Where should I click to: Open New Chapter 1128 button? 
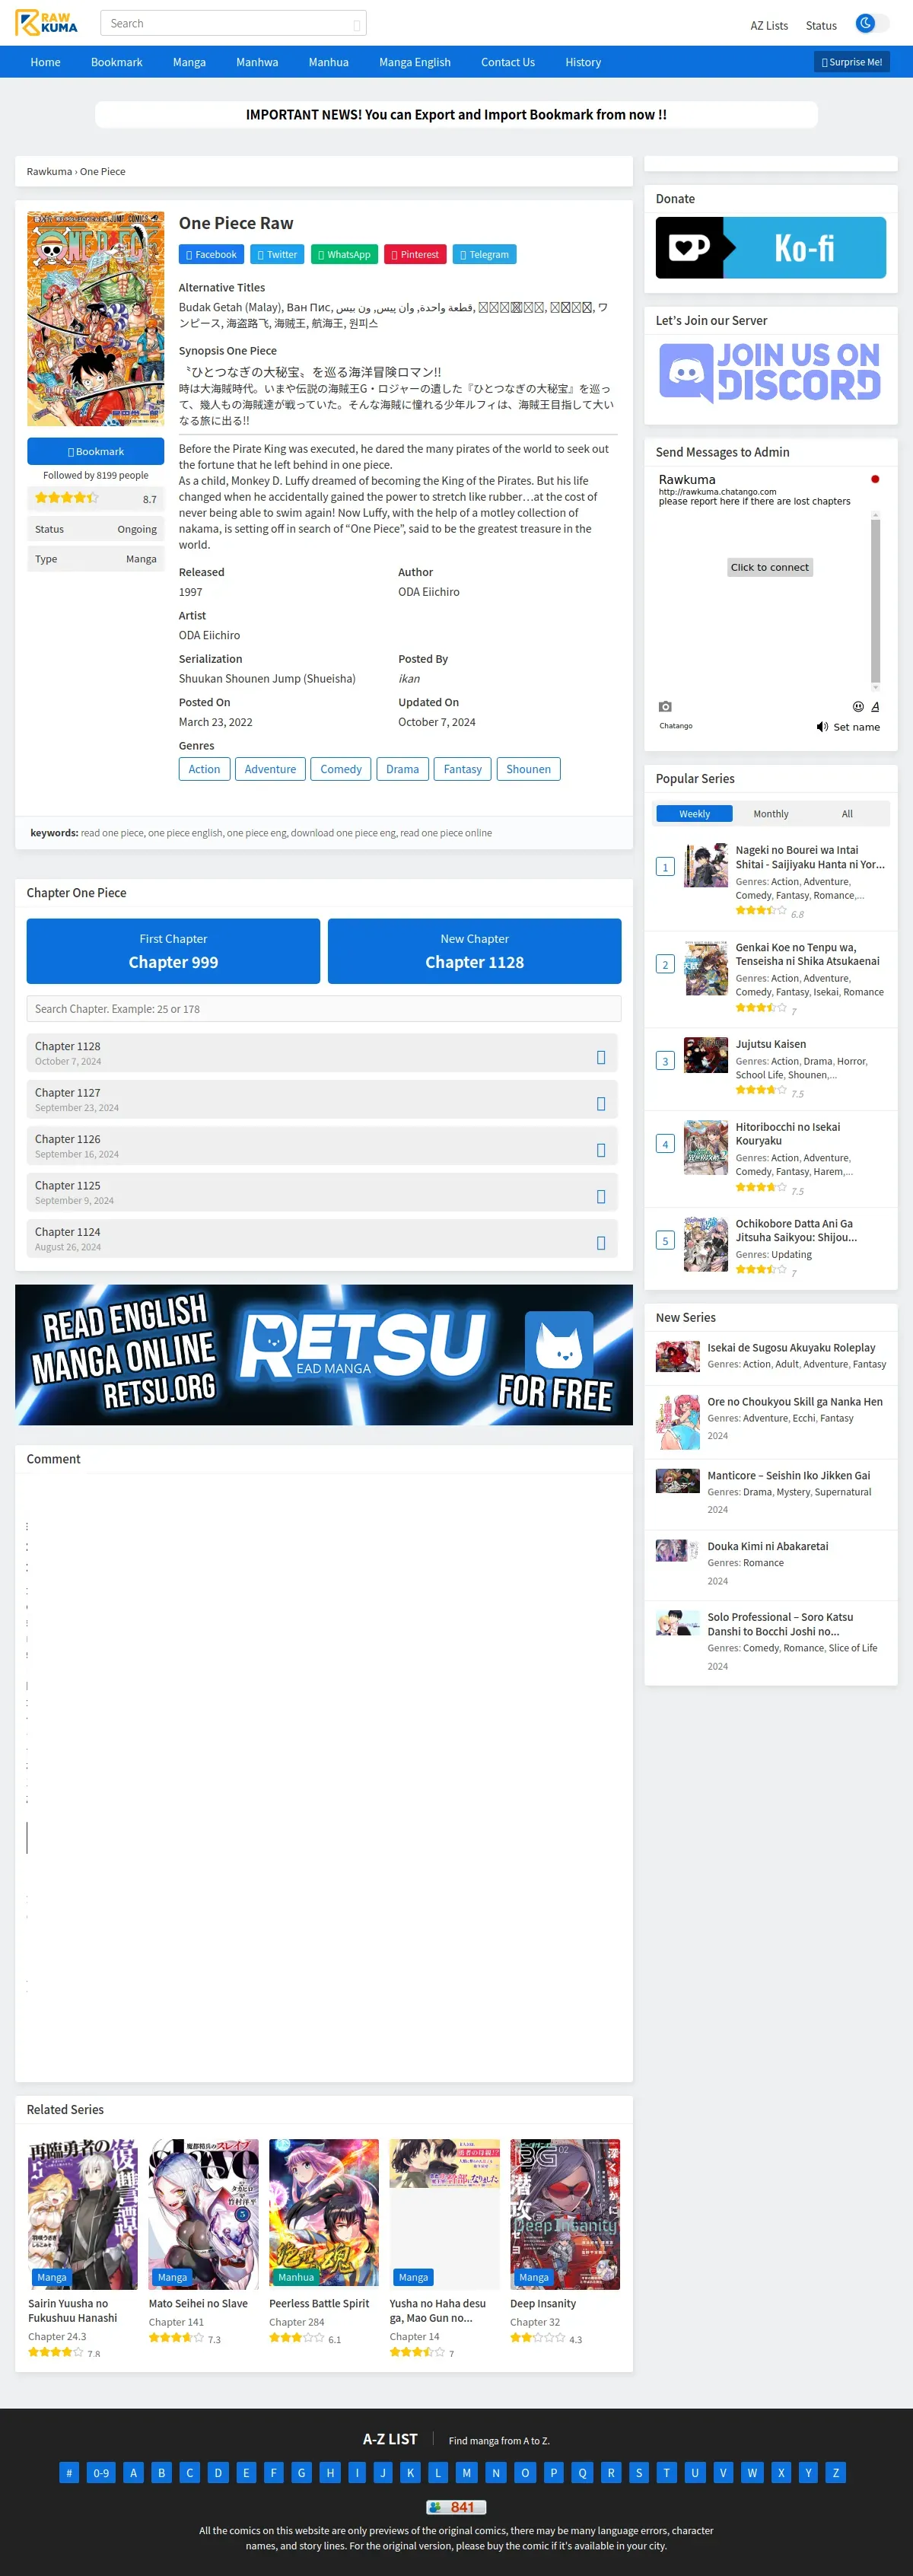pyautogui.click(x=474, y=951)
